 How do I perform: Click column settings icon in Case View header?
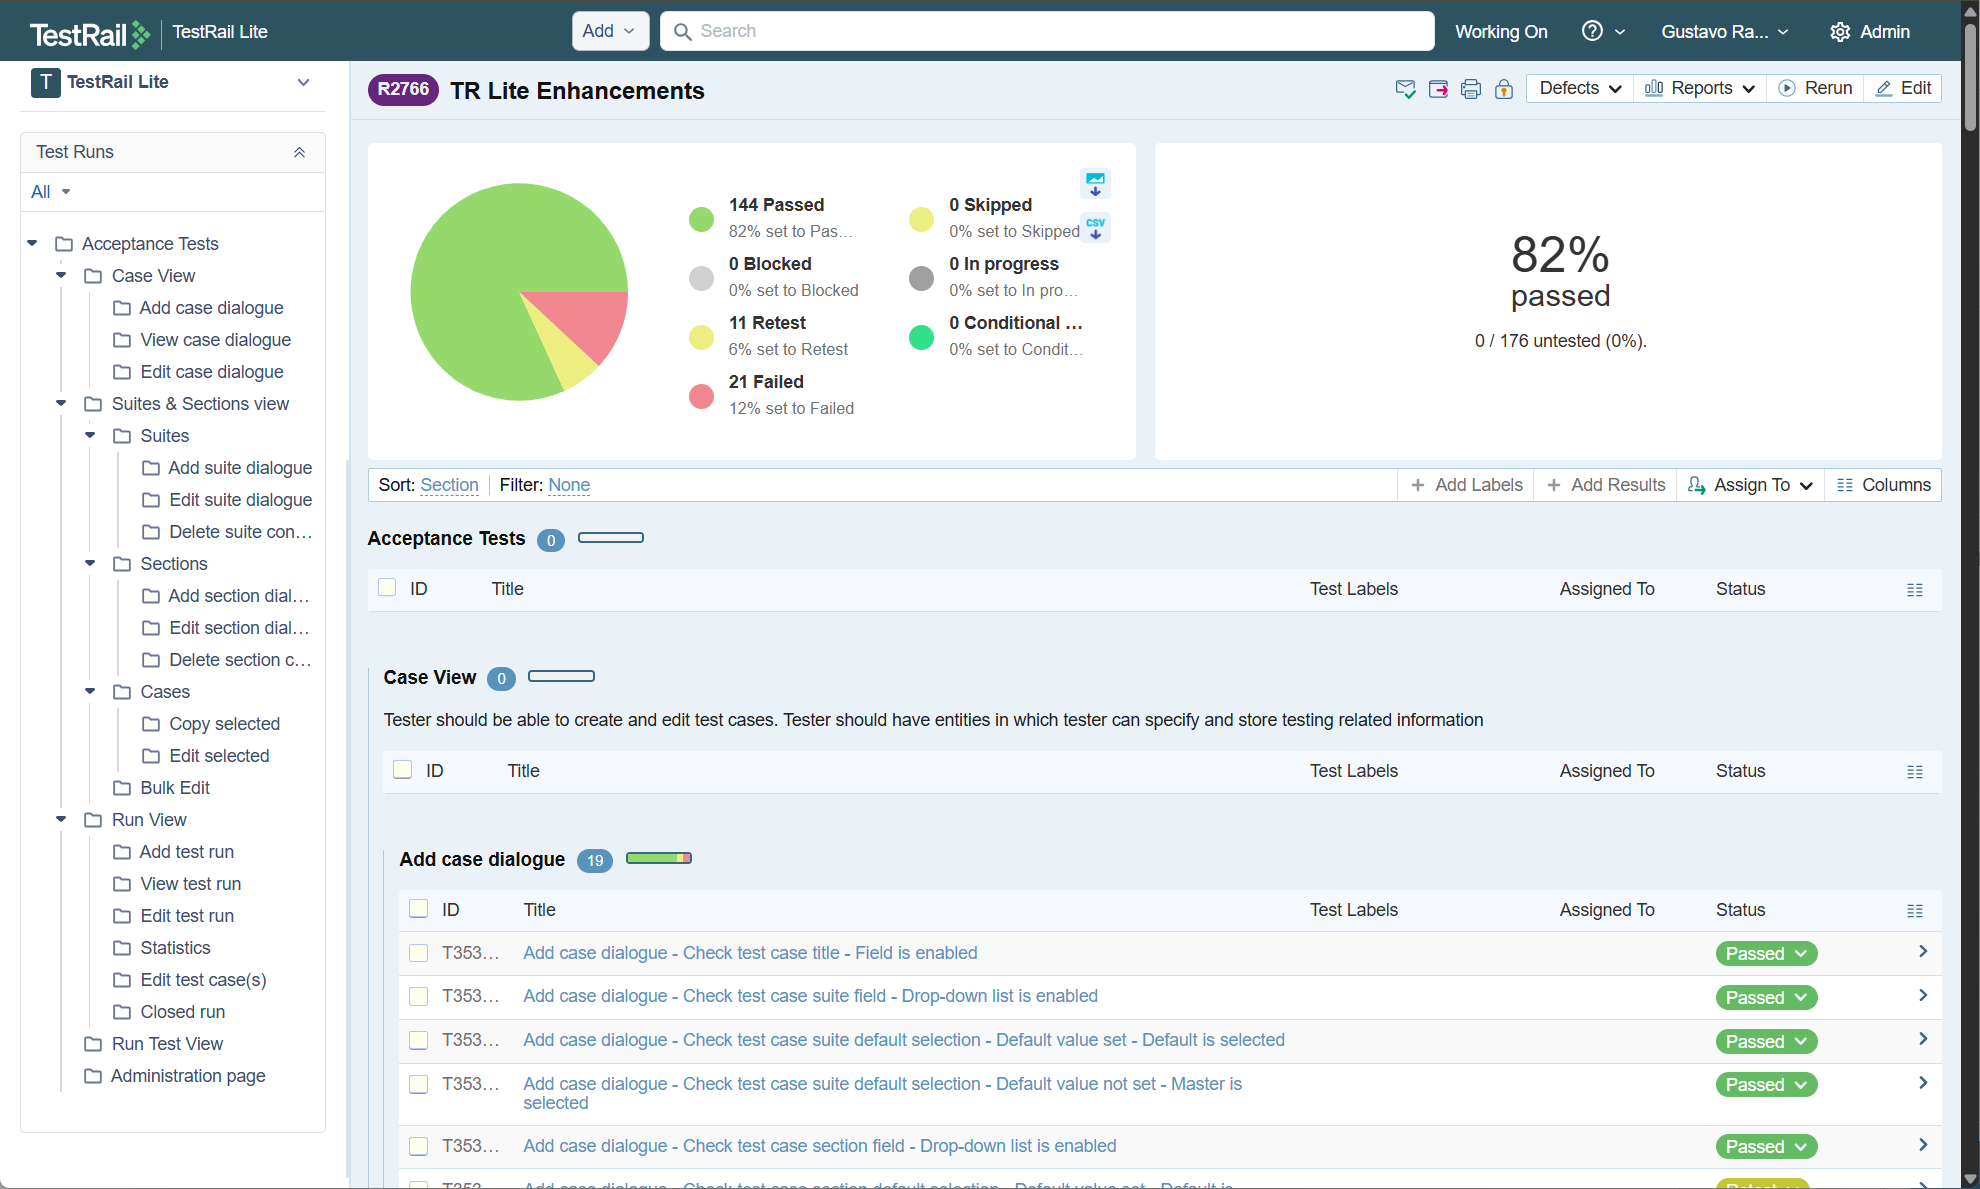1914,772
